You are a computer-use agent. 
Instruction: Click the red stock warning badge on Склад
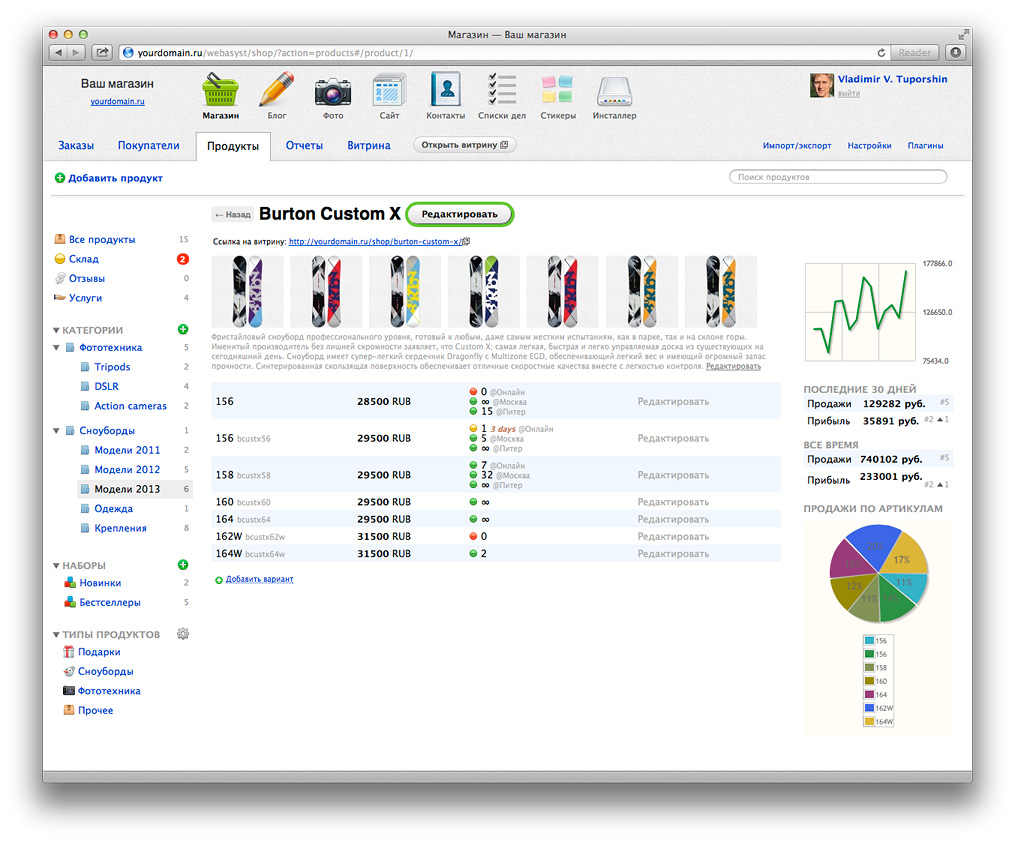(x=183, y=259)
